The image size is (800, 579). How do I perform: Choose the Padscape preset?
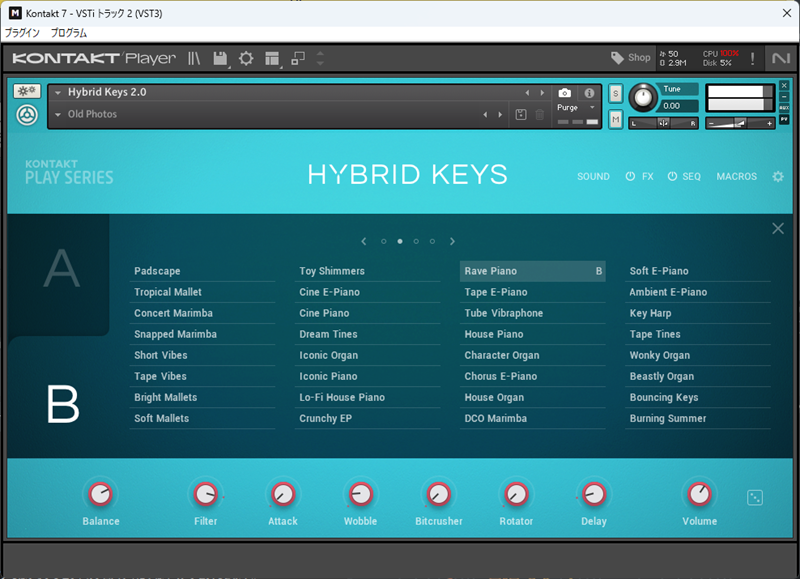[x=202, y=271]
